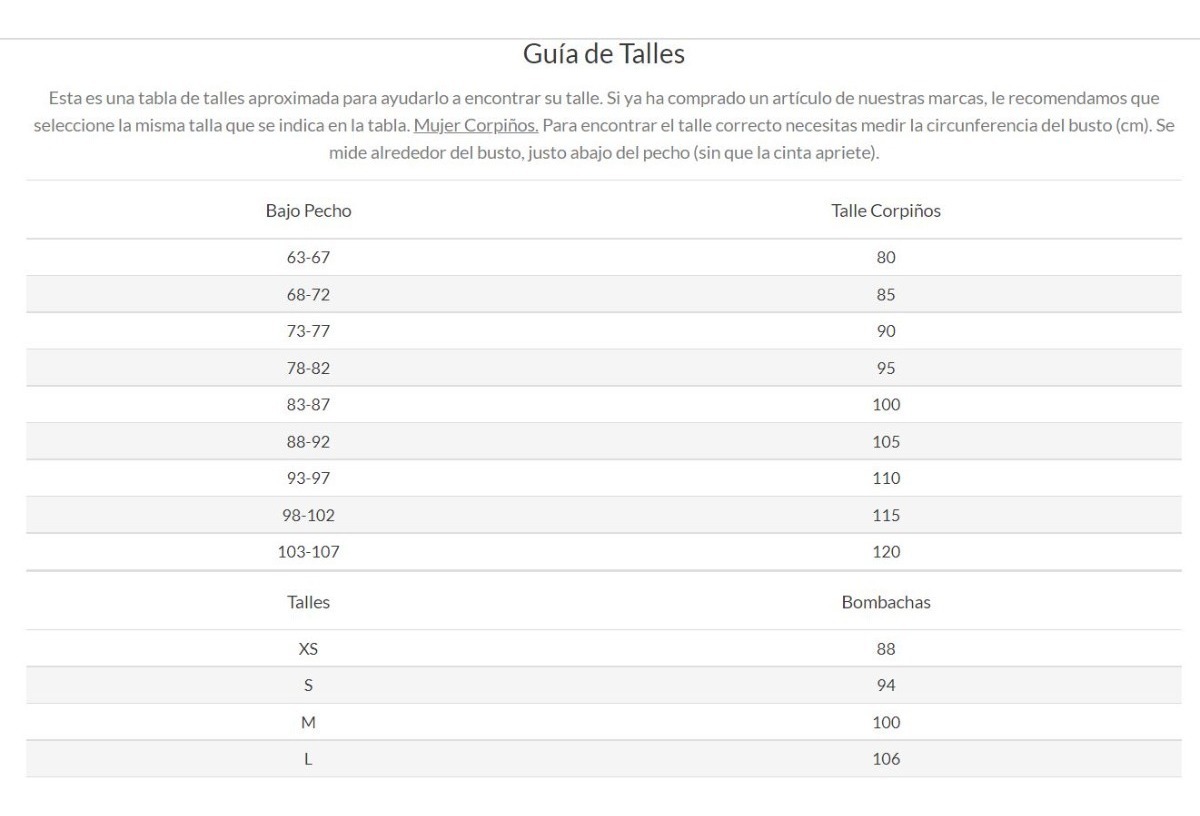Click the Talles column header
This screenshot has width=1200, height=816.
coord(308,602)
